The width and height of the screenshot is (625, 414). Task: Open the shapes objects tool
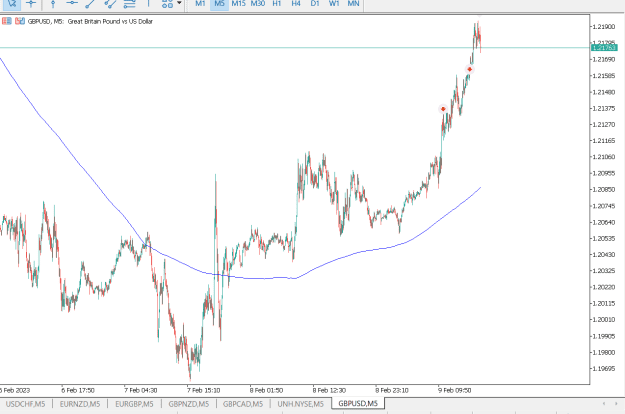(167, 4)
